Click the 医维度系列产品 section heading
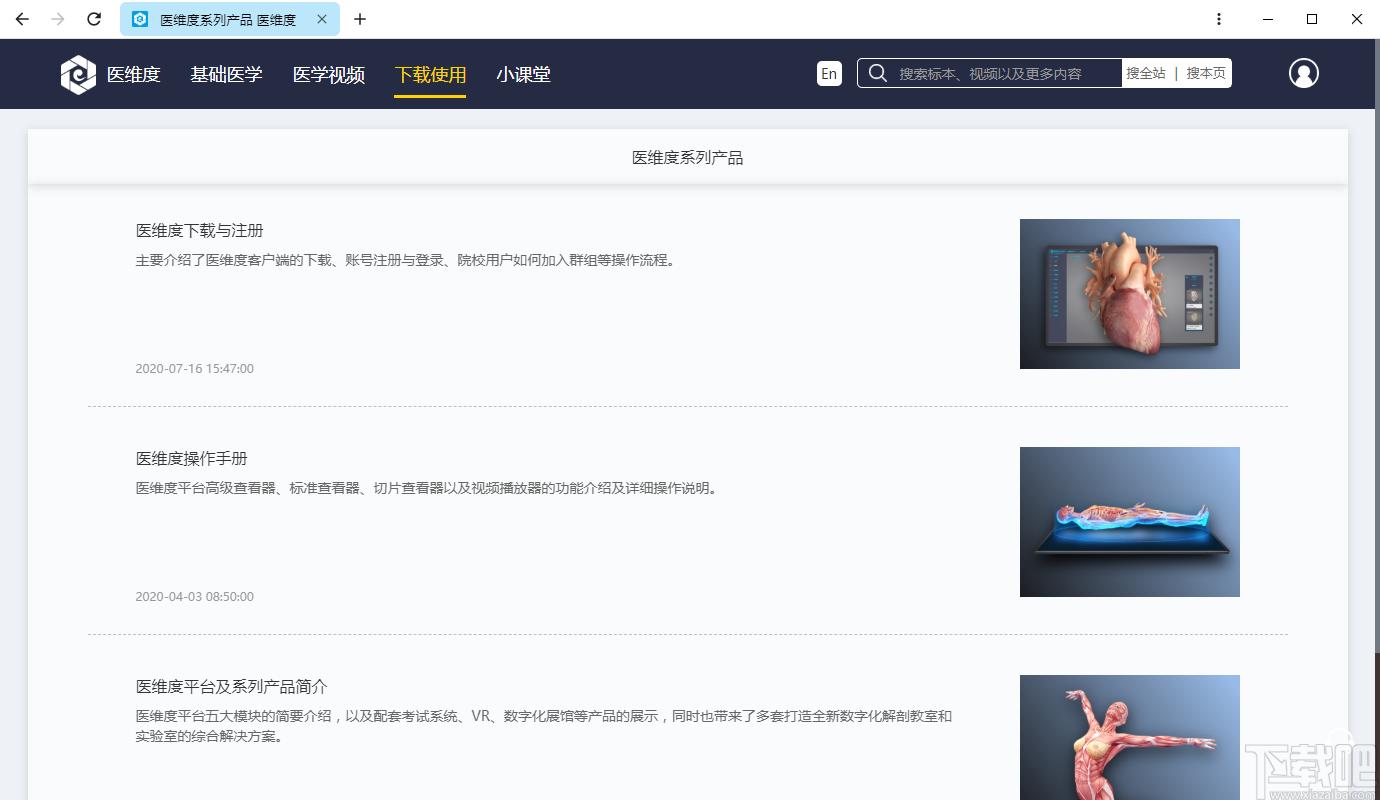Image resolution: width=1380 pixels, height=800 pixels. [688, 157]
